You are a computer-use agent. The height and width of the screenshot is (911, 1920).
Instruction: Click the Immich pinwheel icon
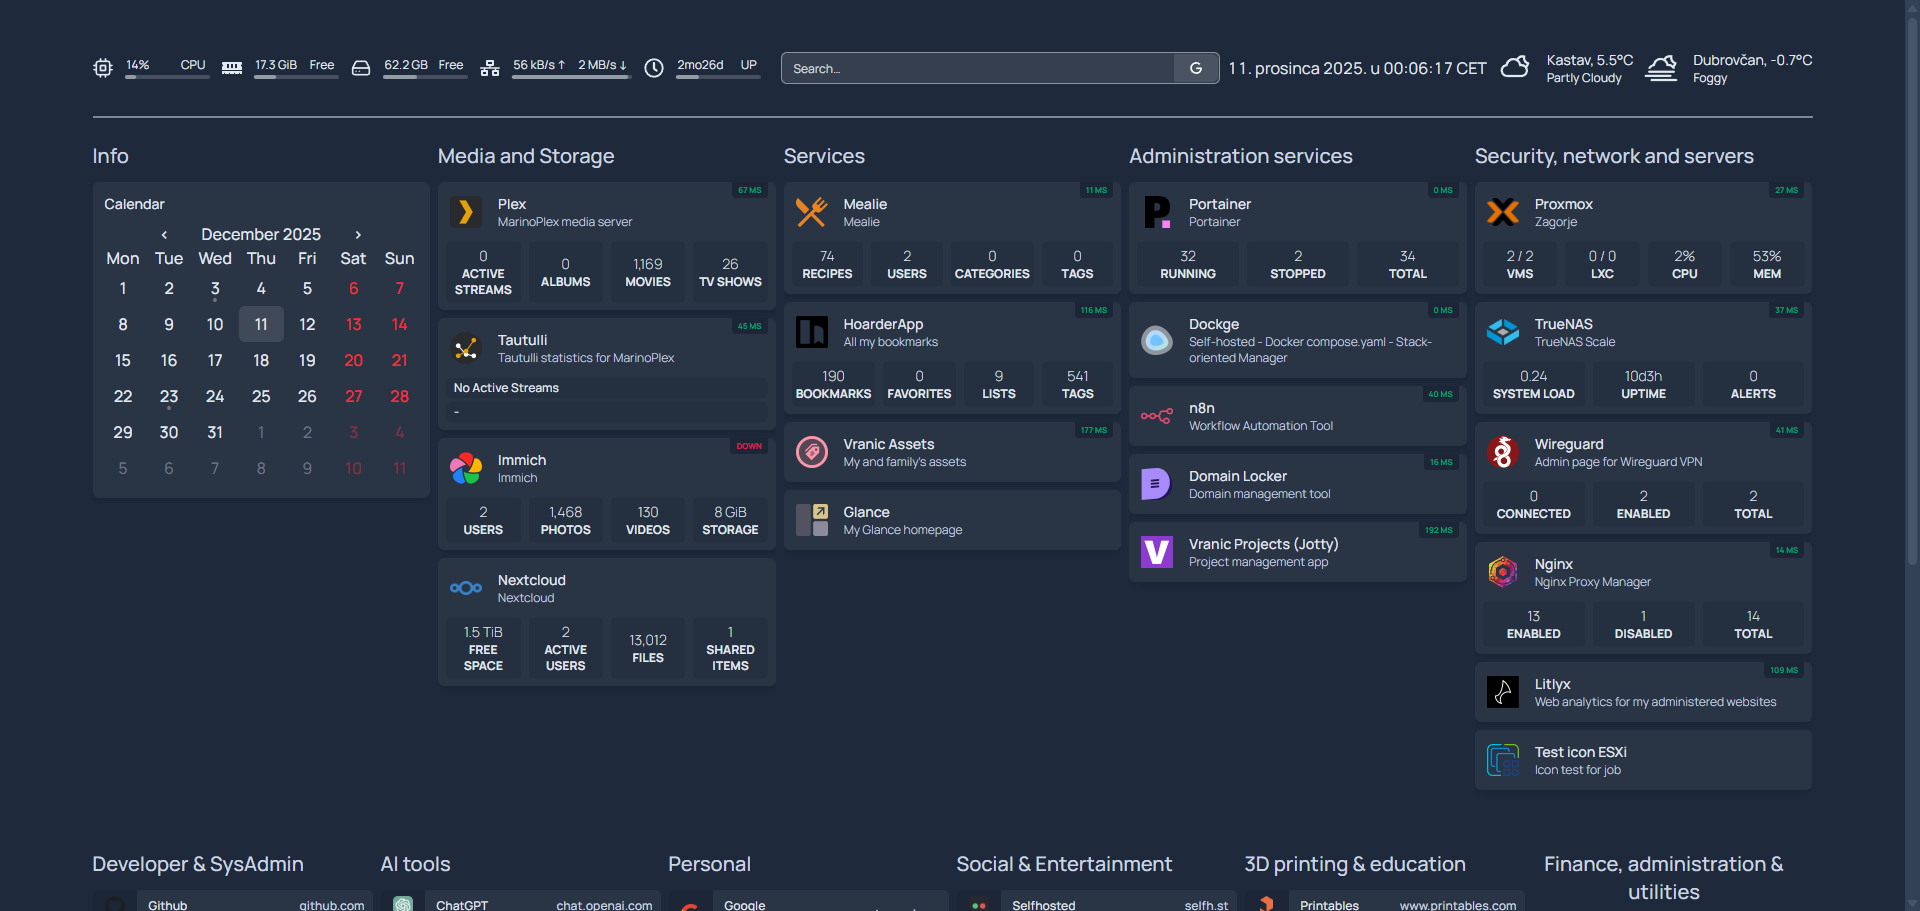[x=465, y=468]
